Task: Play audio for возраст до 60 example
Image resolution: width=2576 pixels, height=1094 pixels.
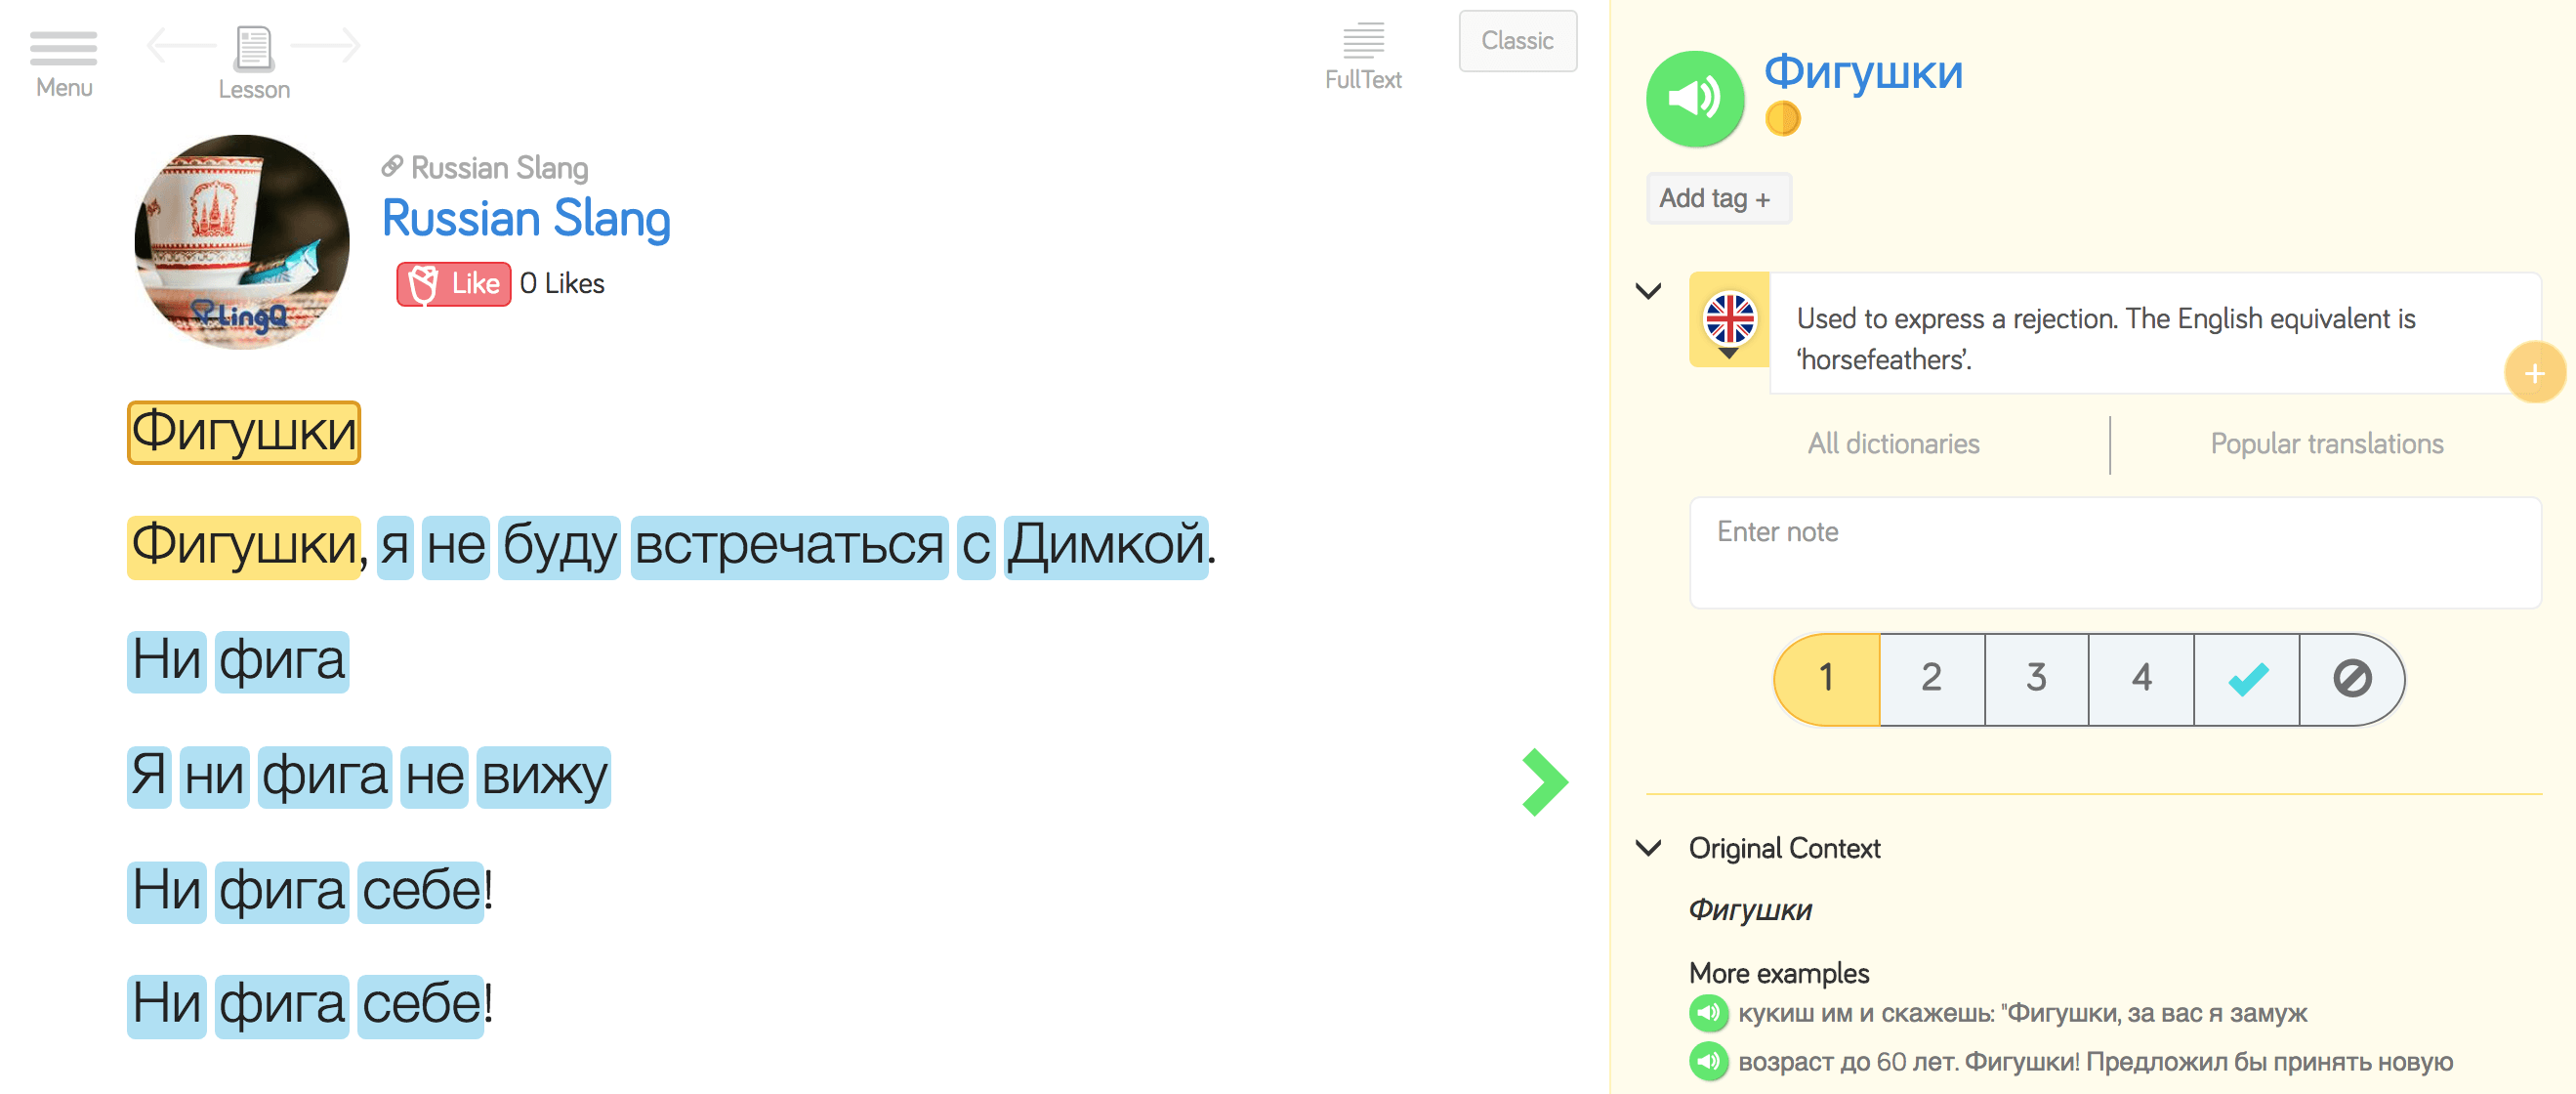Action: (1708, 1061)
